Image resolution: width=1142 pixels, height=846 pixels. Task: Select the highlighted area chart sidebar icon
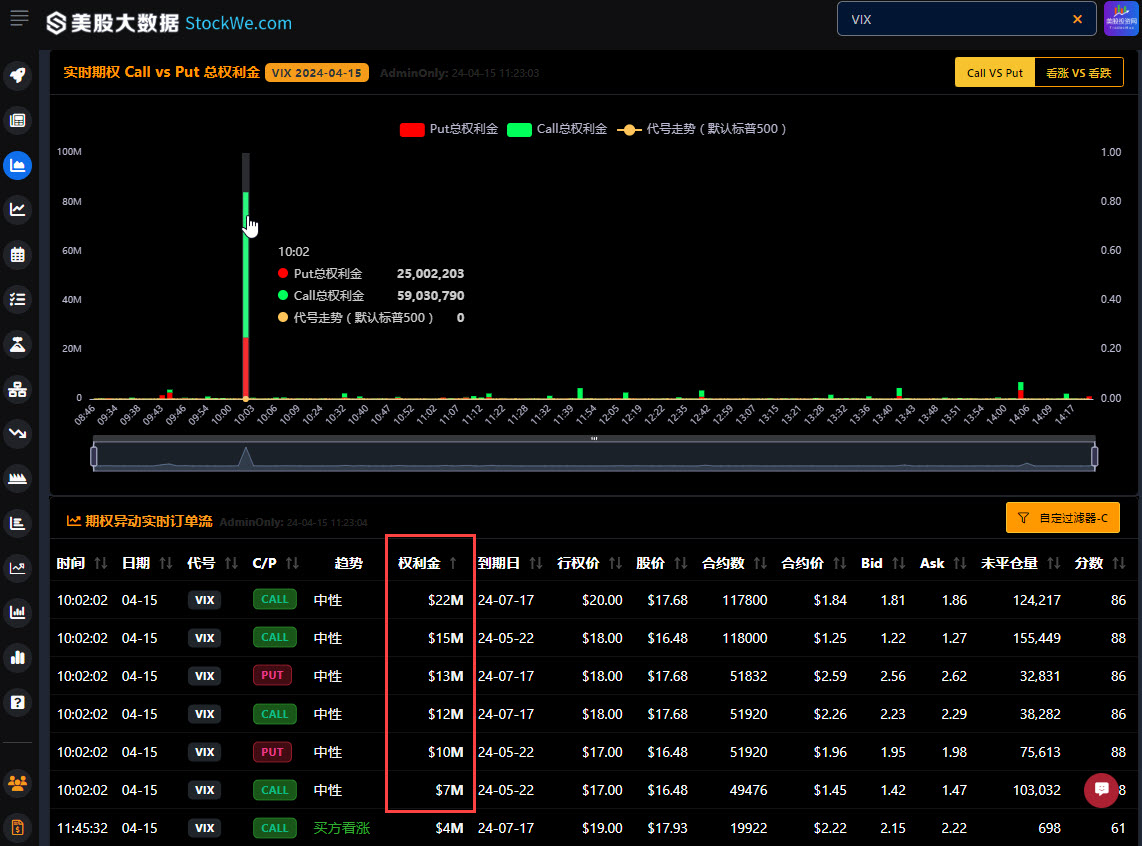pyautogui.click(x=17, y=165)
